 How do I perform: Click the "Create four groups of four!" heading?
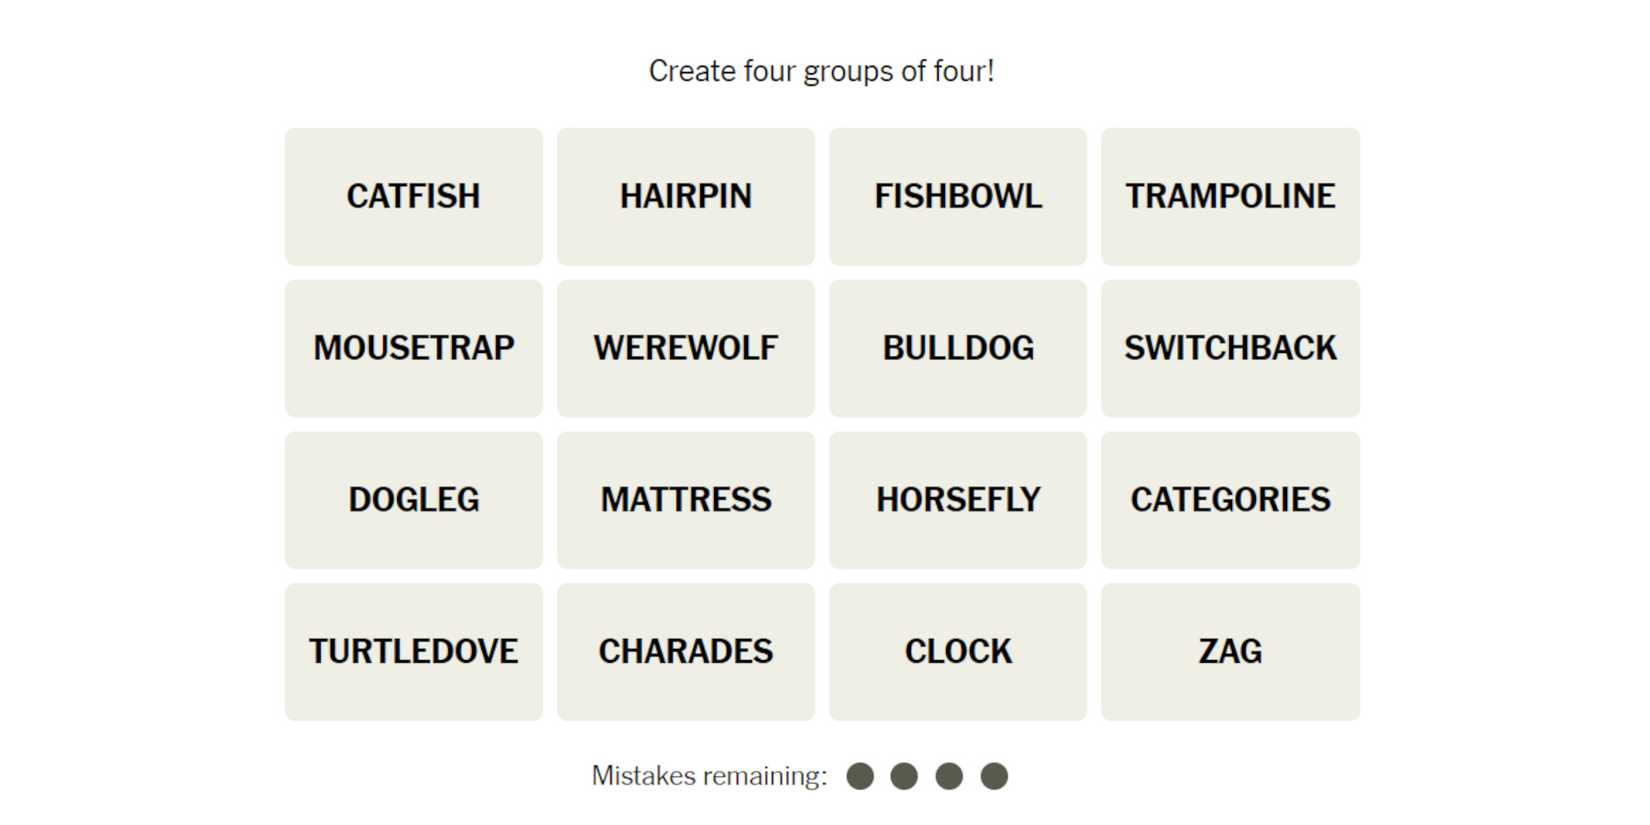(x=821, y=71)
